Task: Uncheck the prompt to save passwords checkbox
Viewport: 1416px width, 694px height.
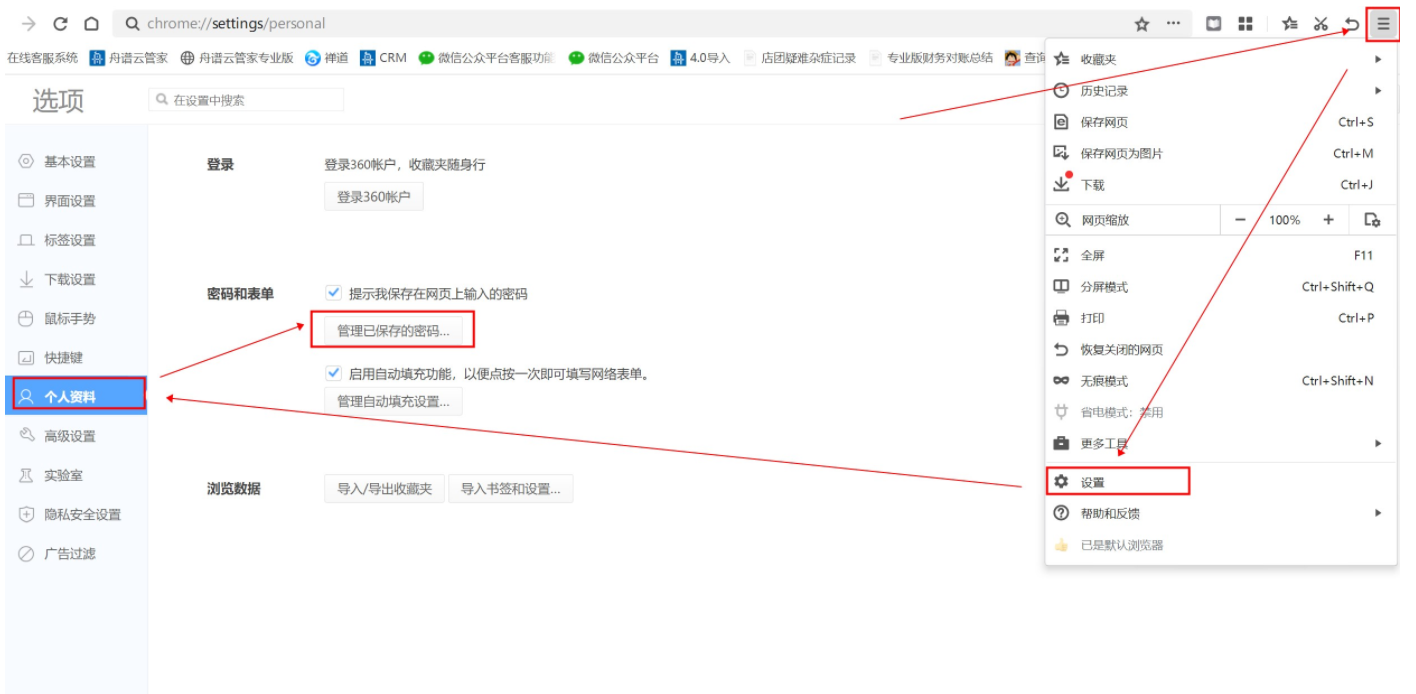Action: point(334,293)
